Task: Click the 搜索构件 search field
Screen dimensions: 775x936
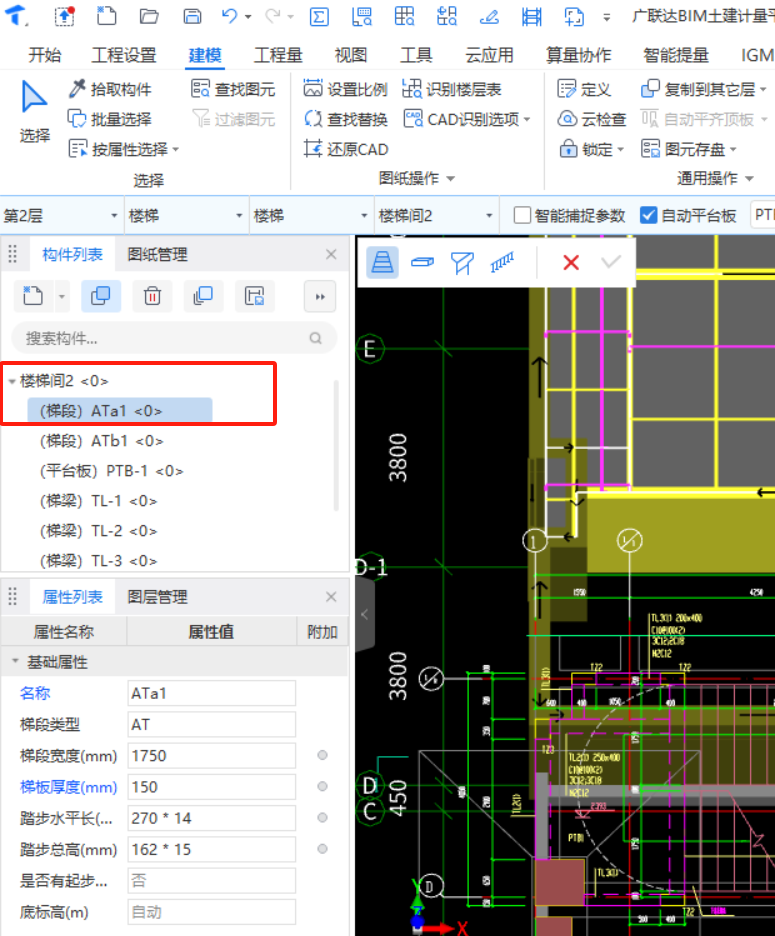Action: [x=174, y=338]
